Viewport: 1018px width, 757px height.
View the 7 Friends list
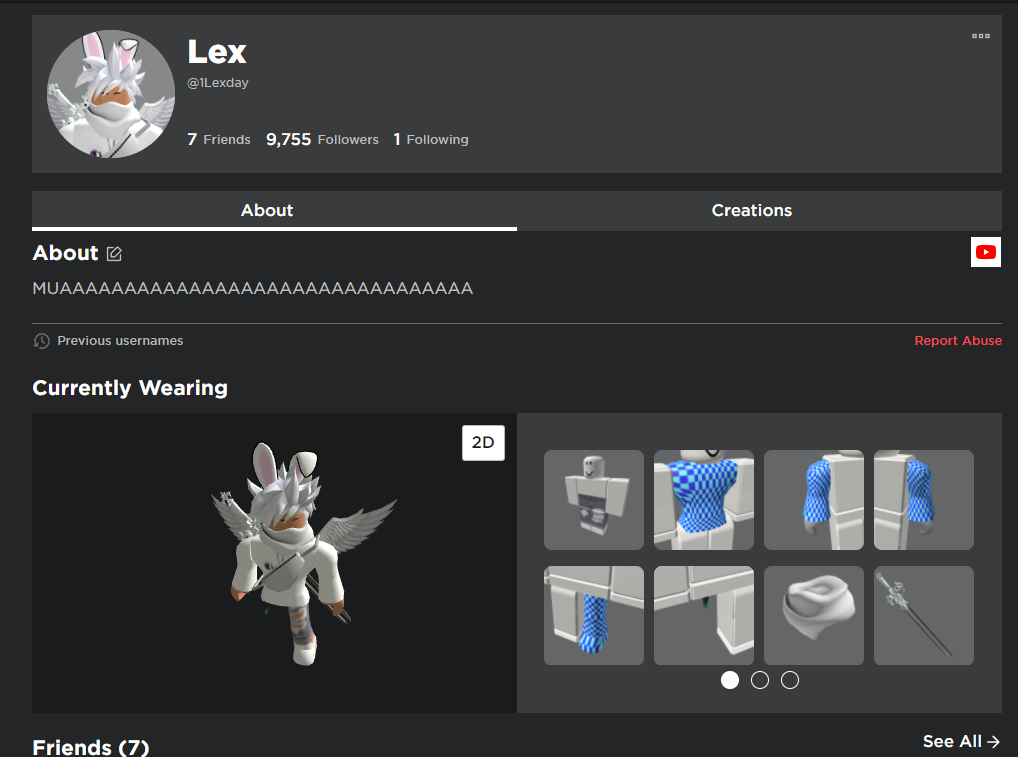pos(219,140)
